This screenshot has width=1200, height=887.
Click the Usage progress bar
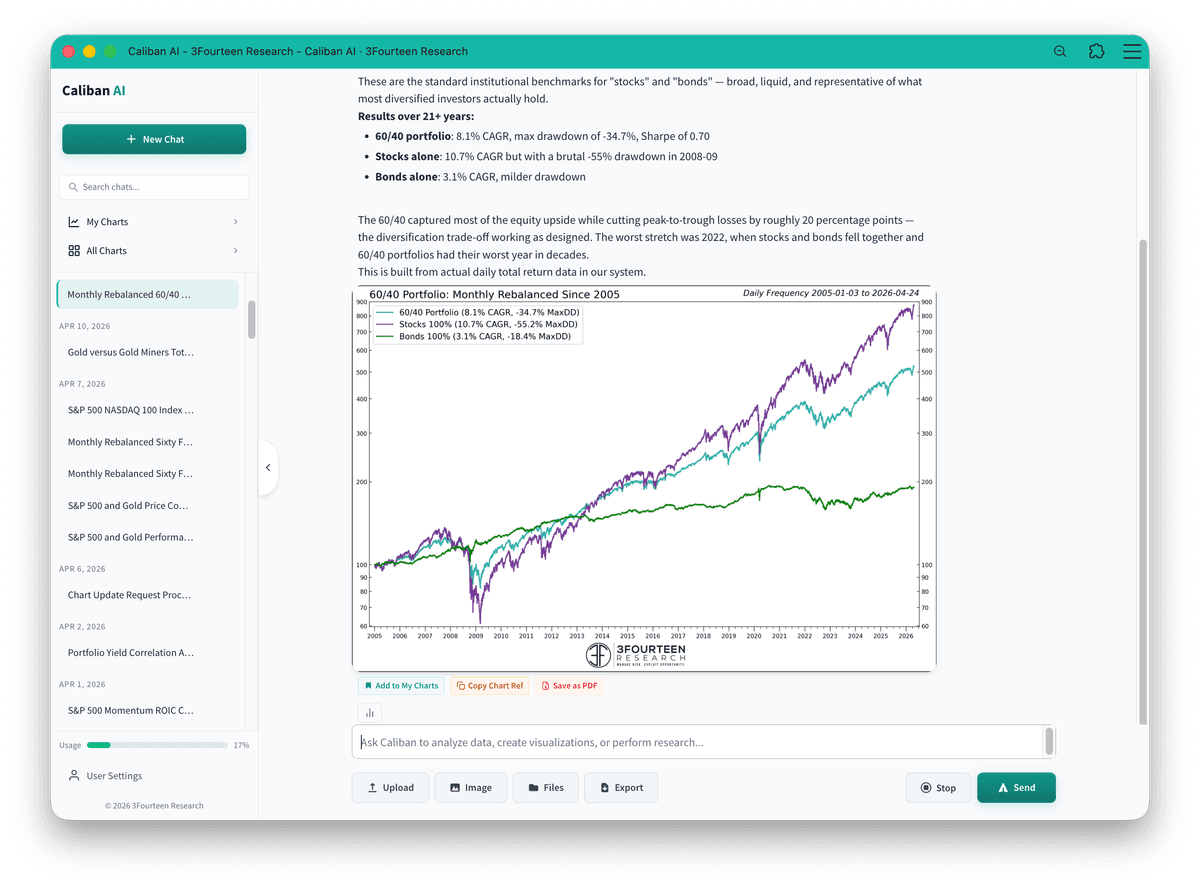pos(157,745)
